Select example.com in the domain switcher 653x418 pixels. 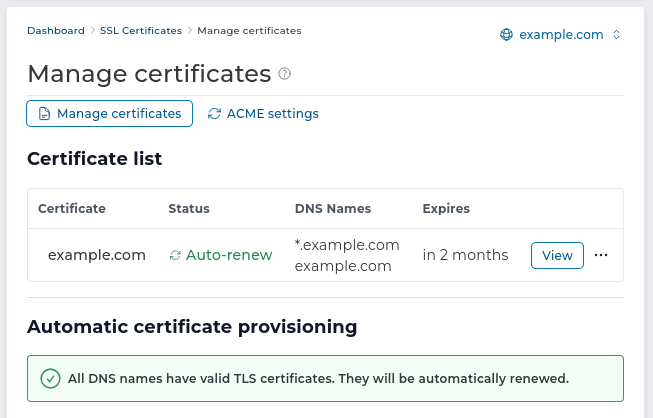tap(561, 35)
